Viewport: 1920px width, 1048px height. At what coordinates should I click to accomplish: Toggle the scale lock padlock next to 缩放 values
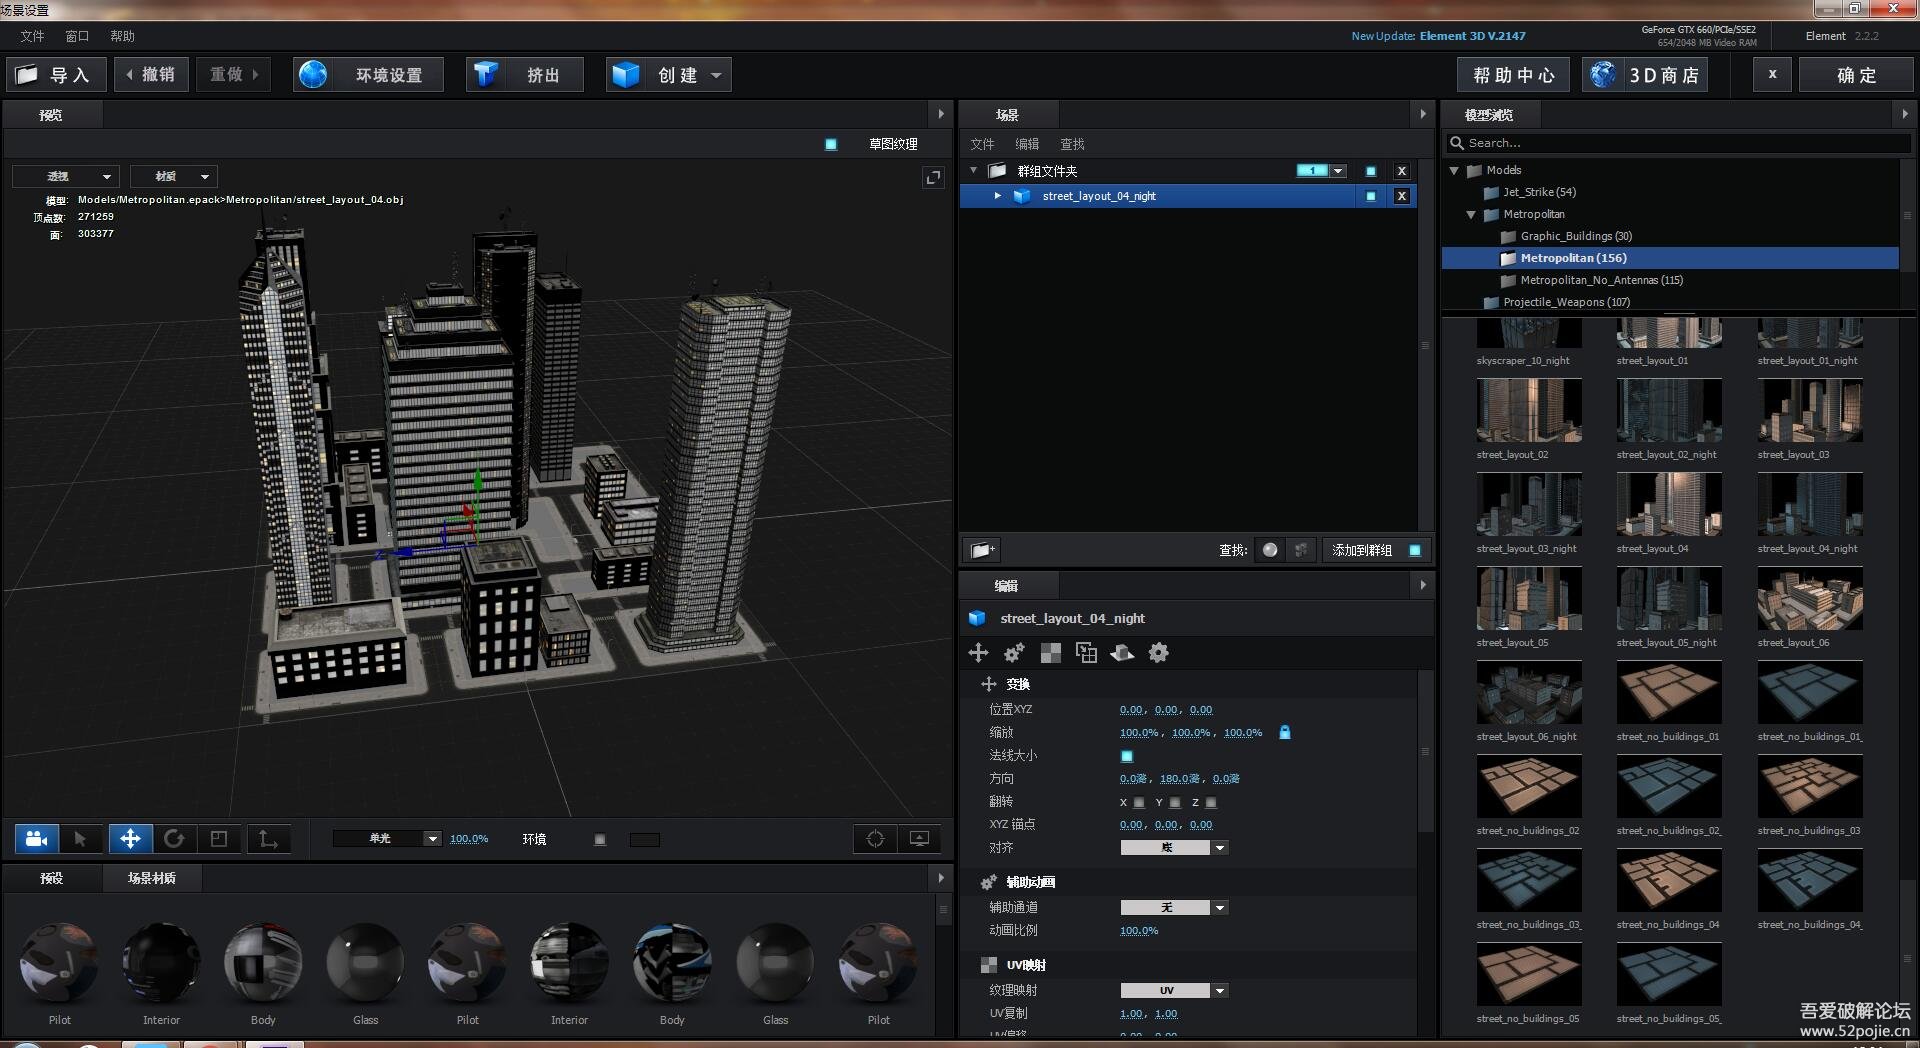1285,732
